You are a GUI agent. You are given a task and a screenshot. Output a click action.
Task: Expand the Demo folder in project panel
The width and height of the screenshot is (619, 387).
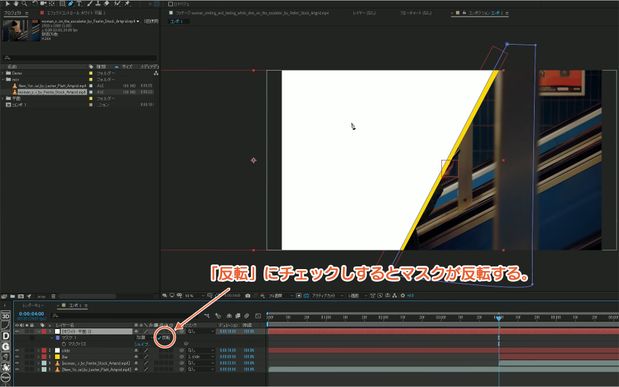3,73
